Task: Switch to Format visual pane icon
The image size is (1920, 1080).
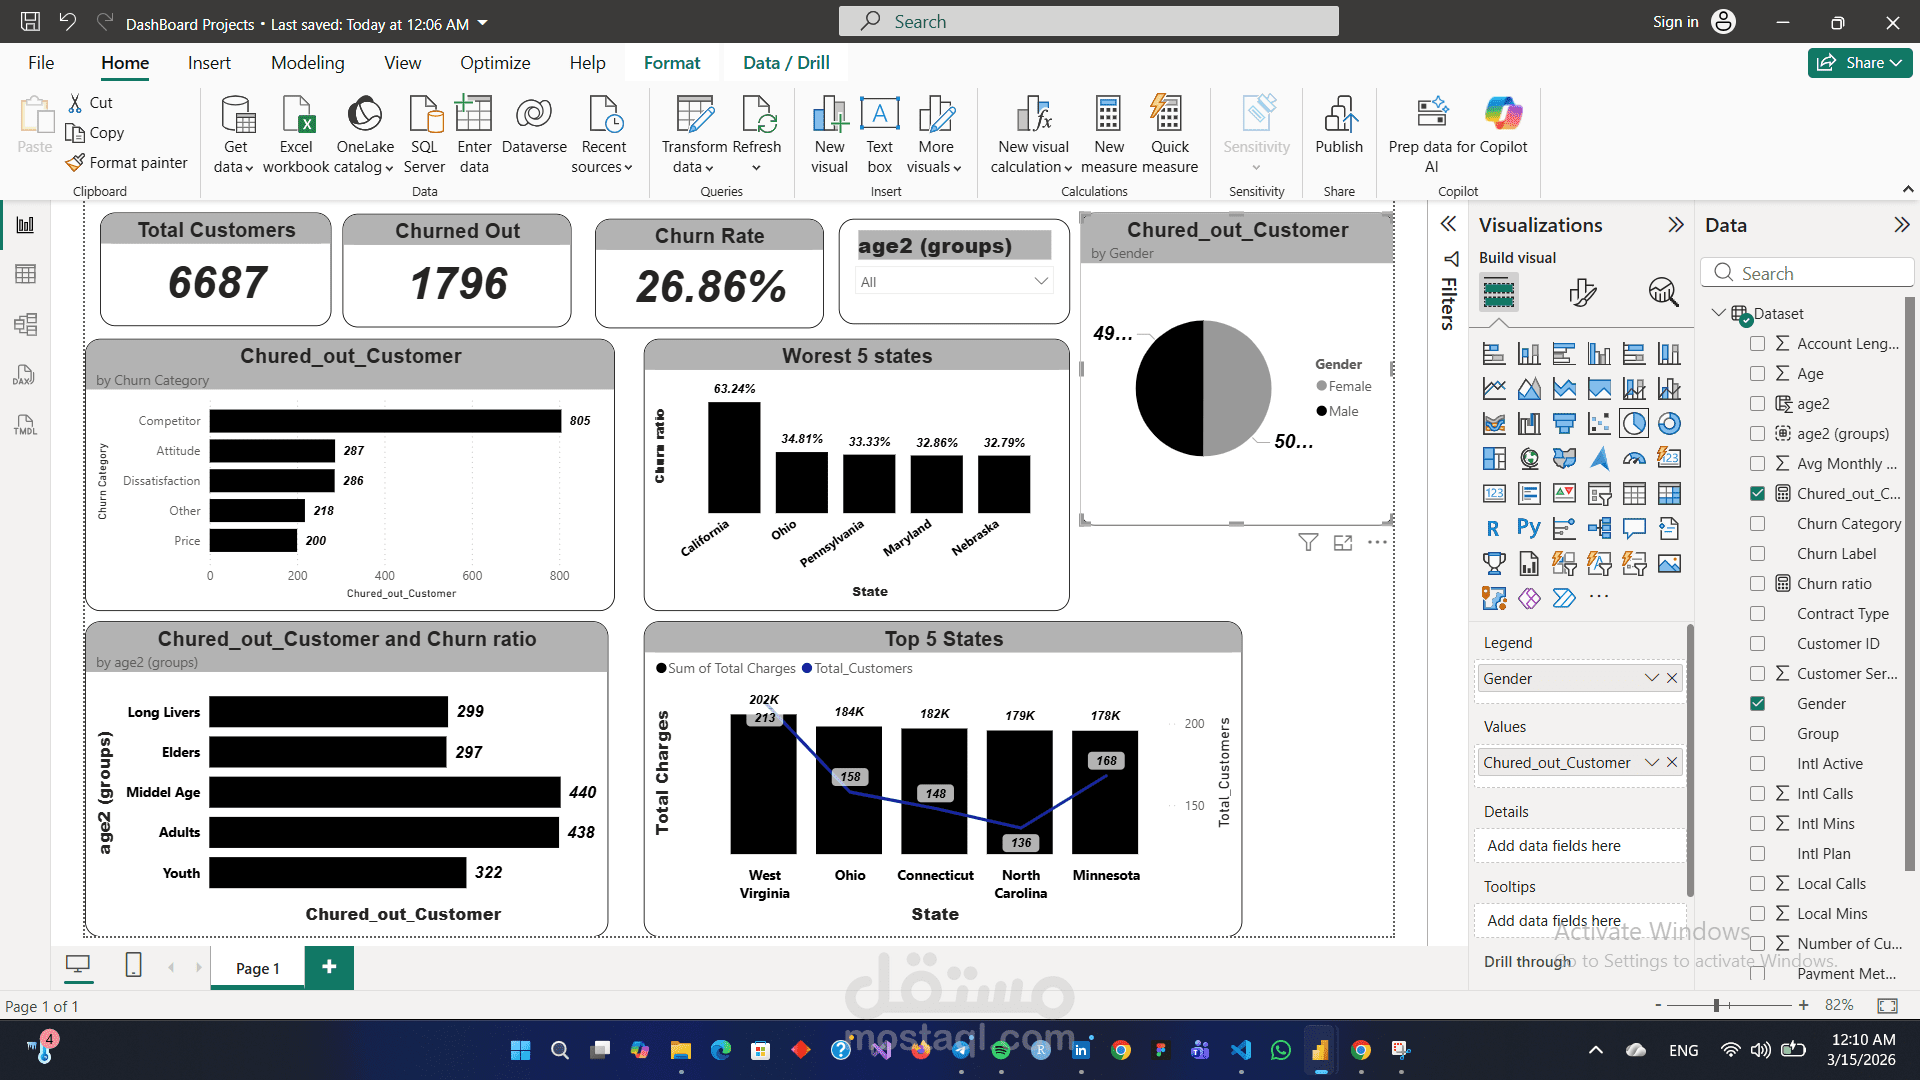Action: [1581, 292]
